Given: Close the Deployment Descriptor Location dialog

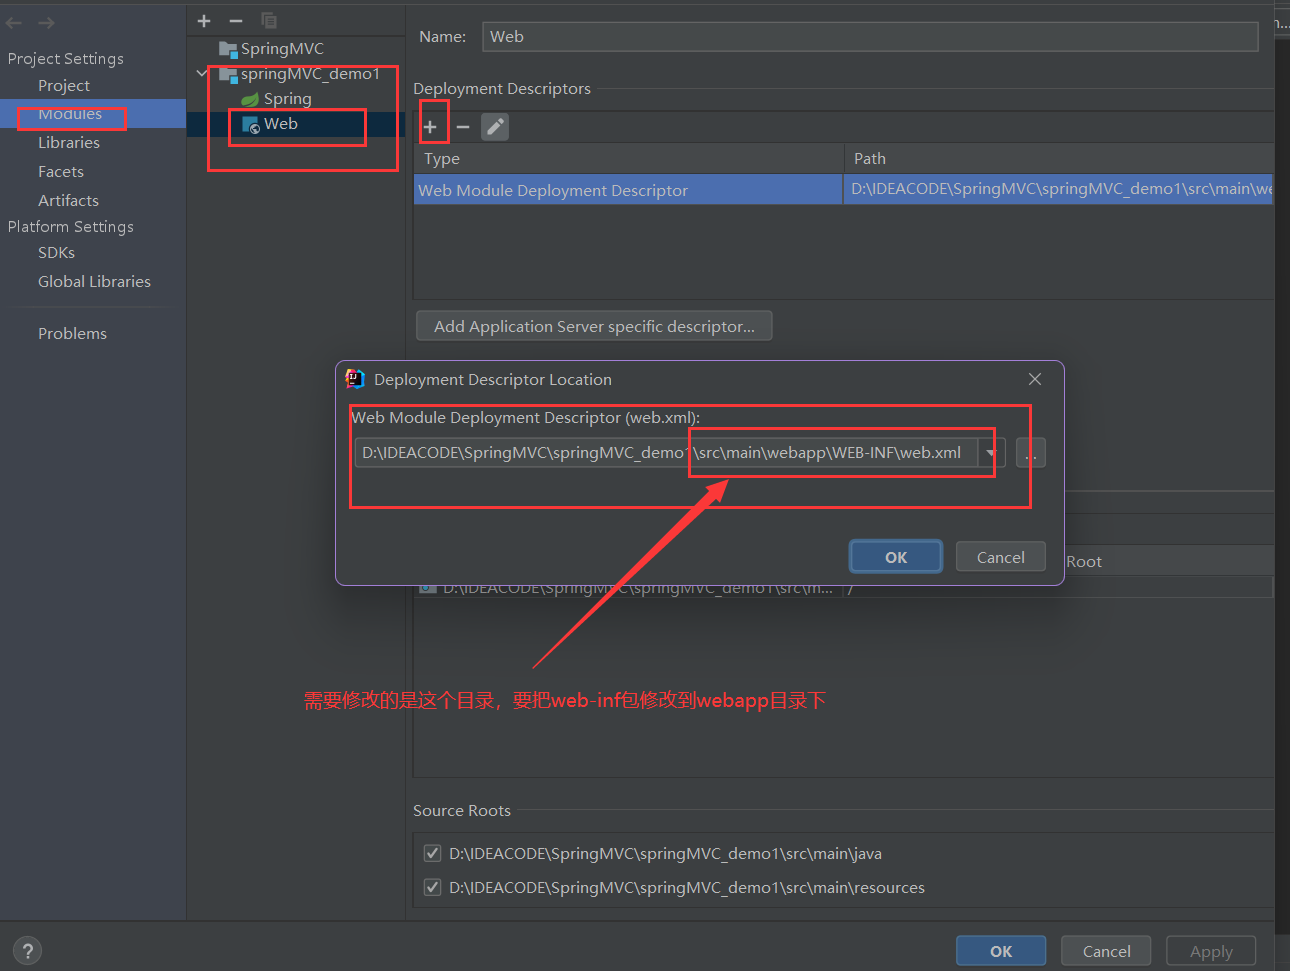Looking at the screenshot, I should pos(1035,379).
